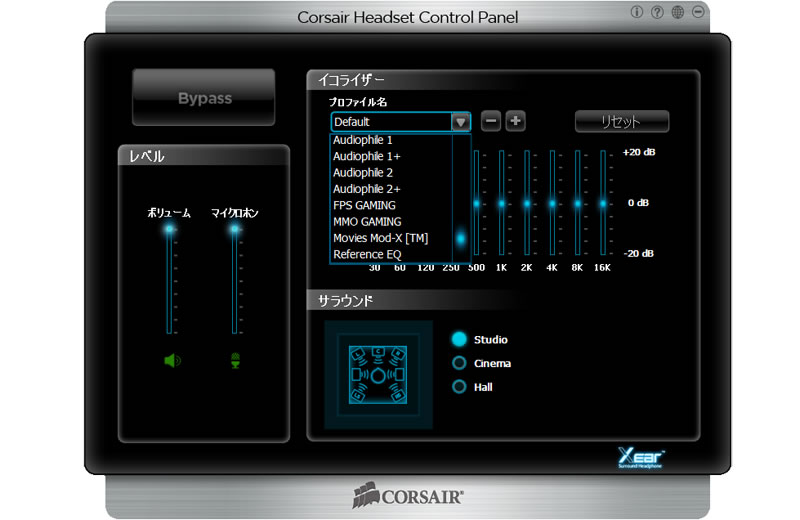Click the サラウンド section header
The image size is (800, 520).
click(x=345, y=301)
